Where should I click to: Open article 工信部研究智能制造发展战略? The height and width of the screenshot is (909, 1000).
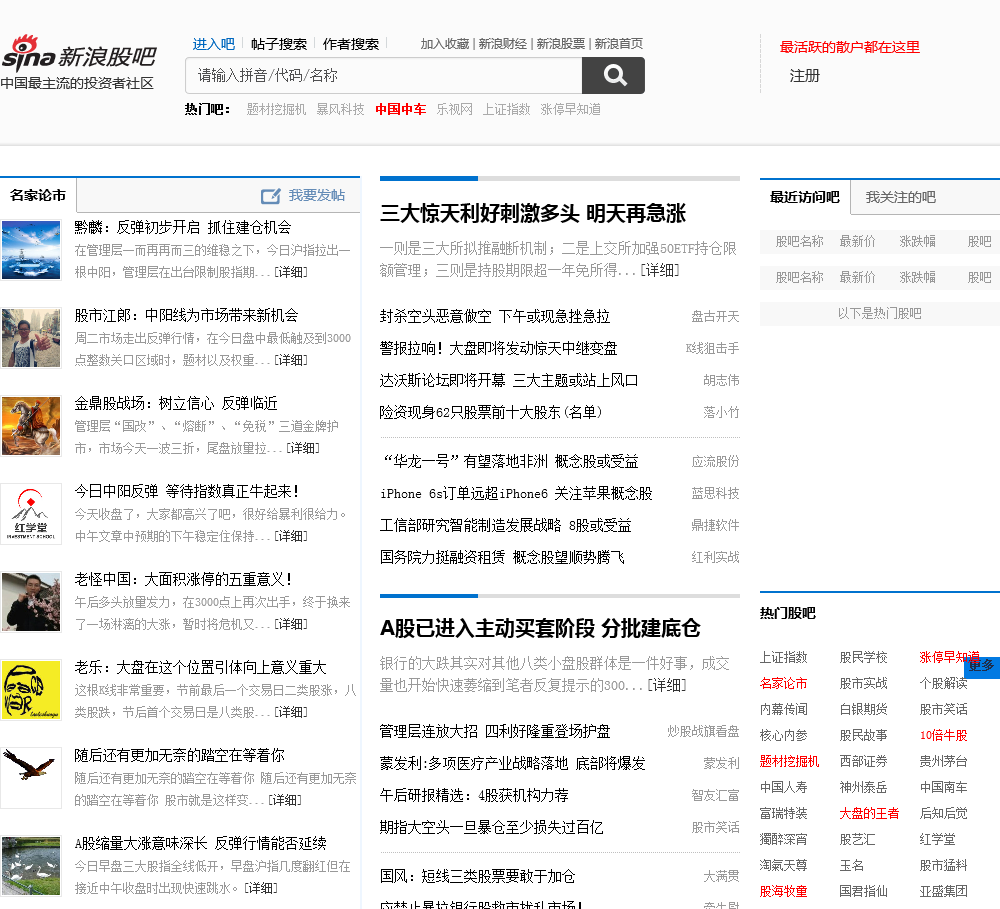[505, 526]
